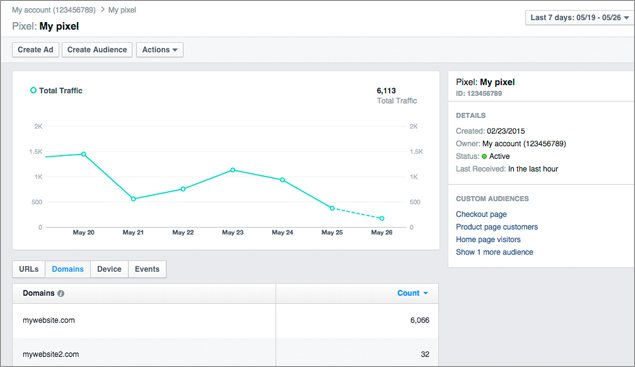The image size is (635, 367).
Task: Switch to the Events tab
Action: 147,269
